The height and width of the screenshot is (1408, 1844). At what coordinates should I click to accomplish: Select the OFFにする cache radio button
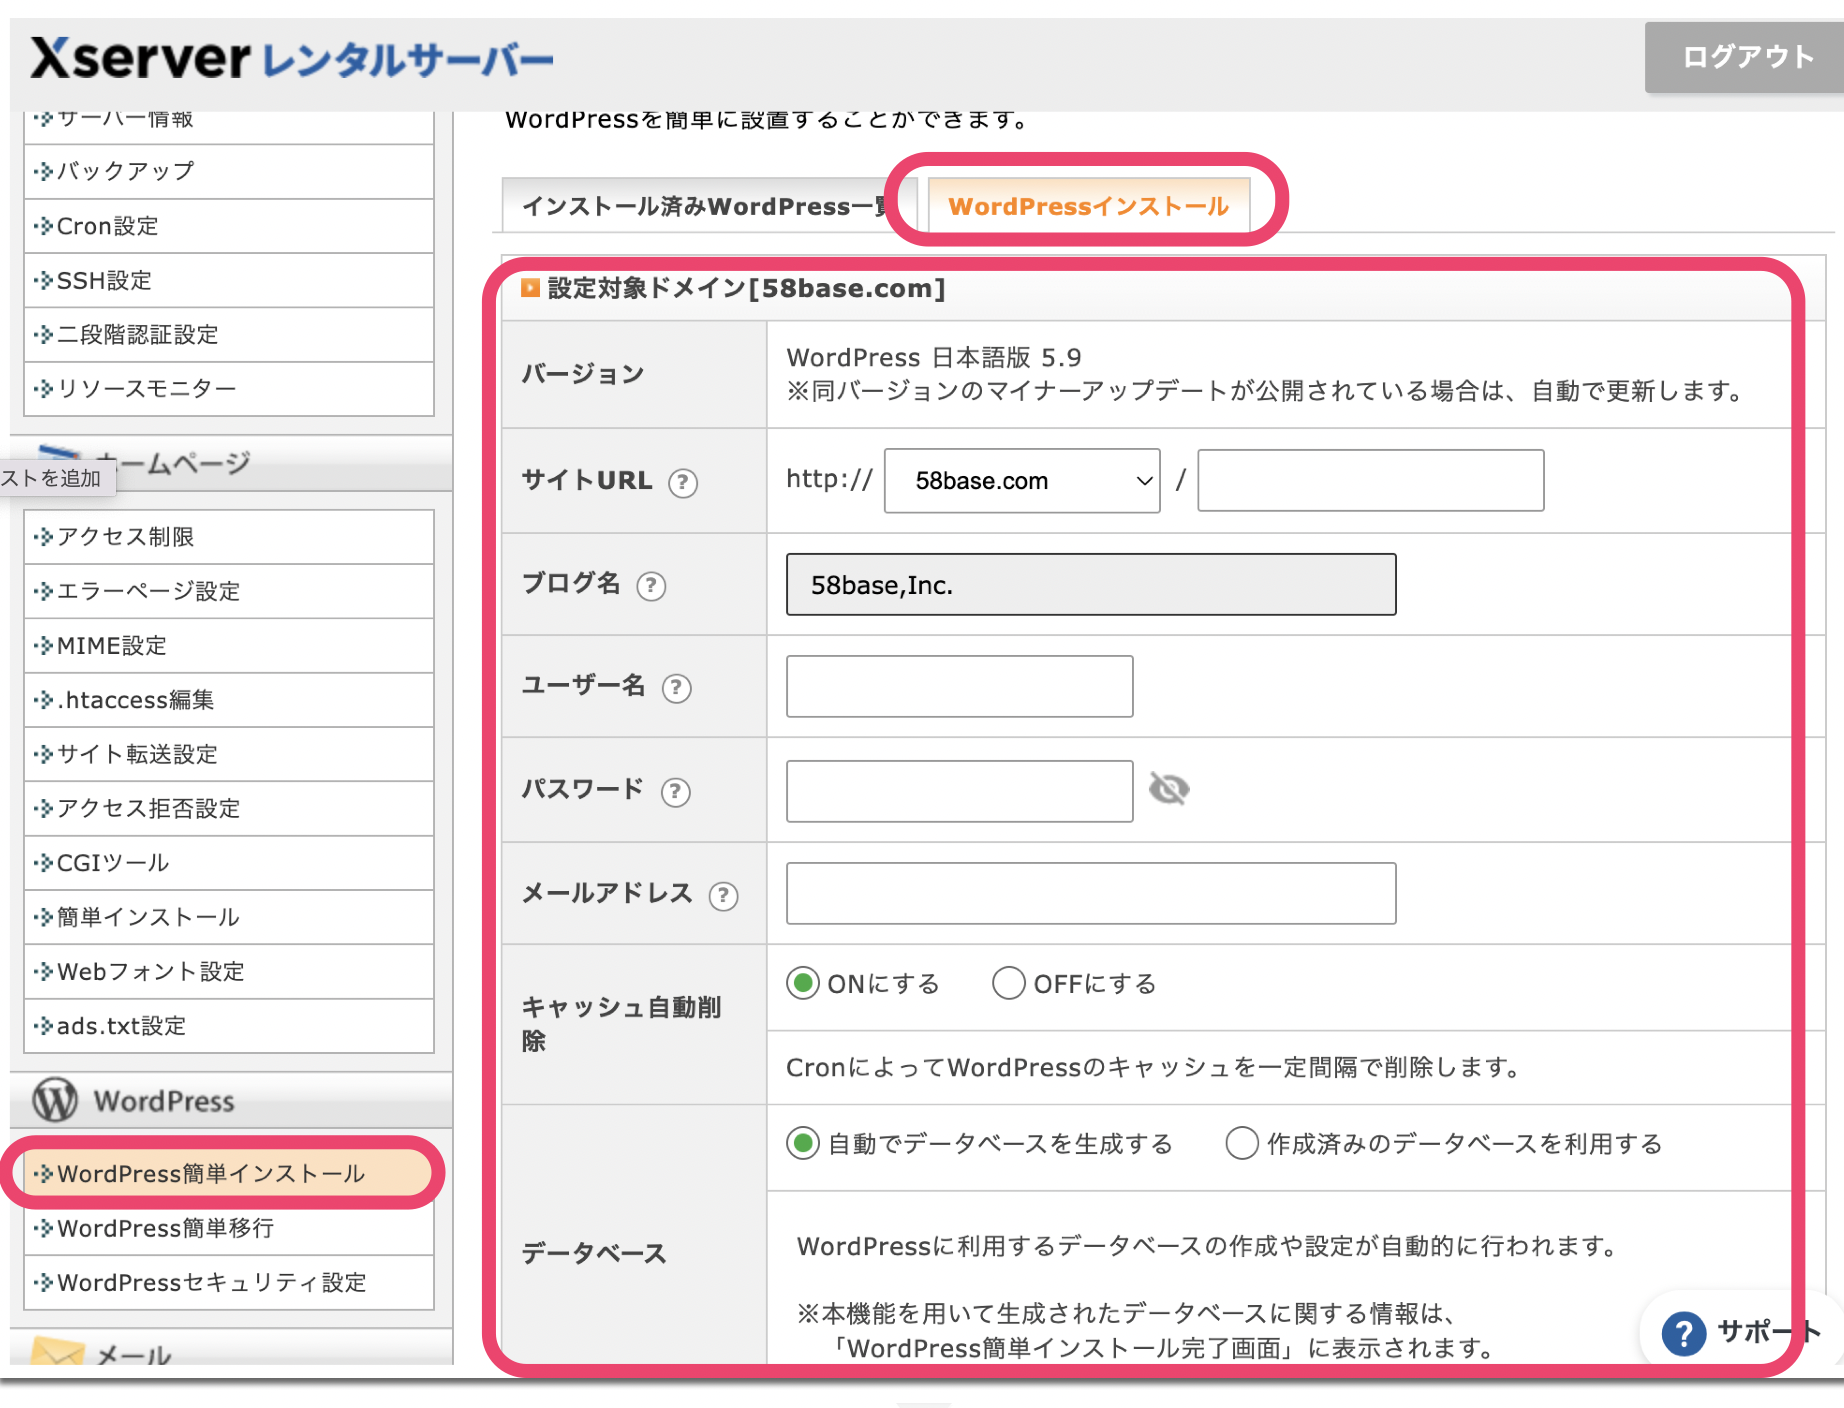1008,984
